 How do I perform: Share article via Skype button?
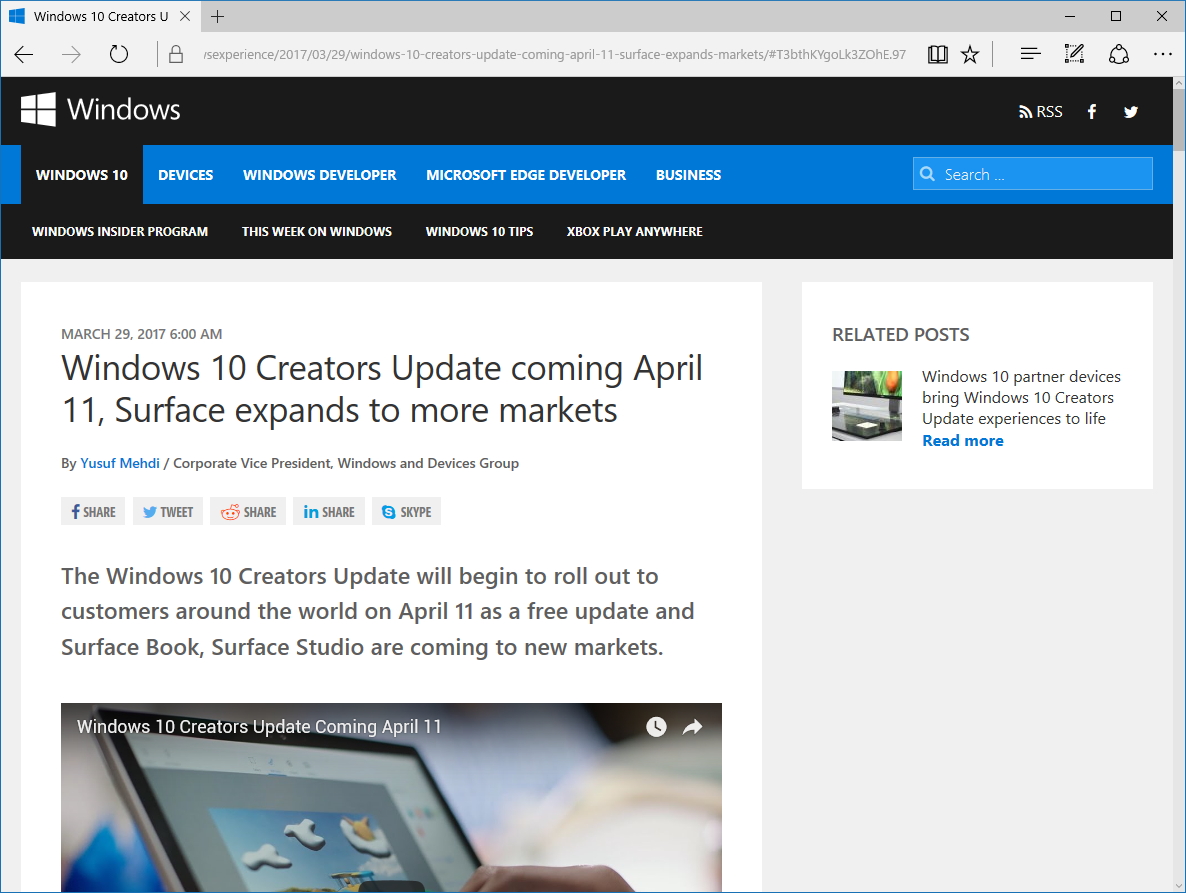(x=406, y=512)
